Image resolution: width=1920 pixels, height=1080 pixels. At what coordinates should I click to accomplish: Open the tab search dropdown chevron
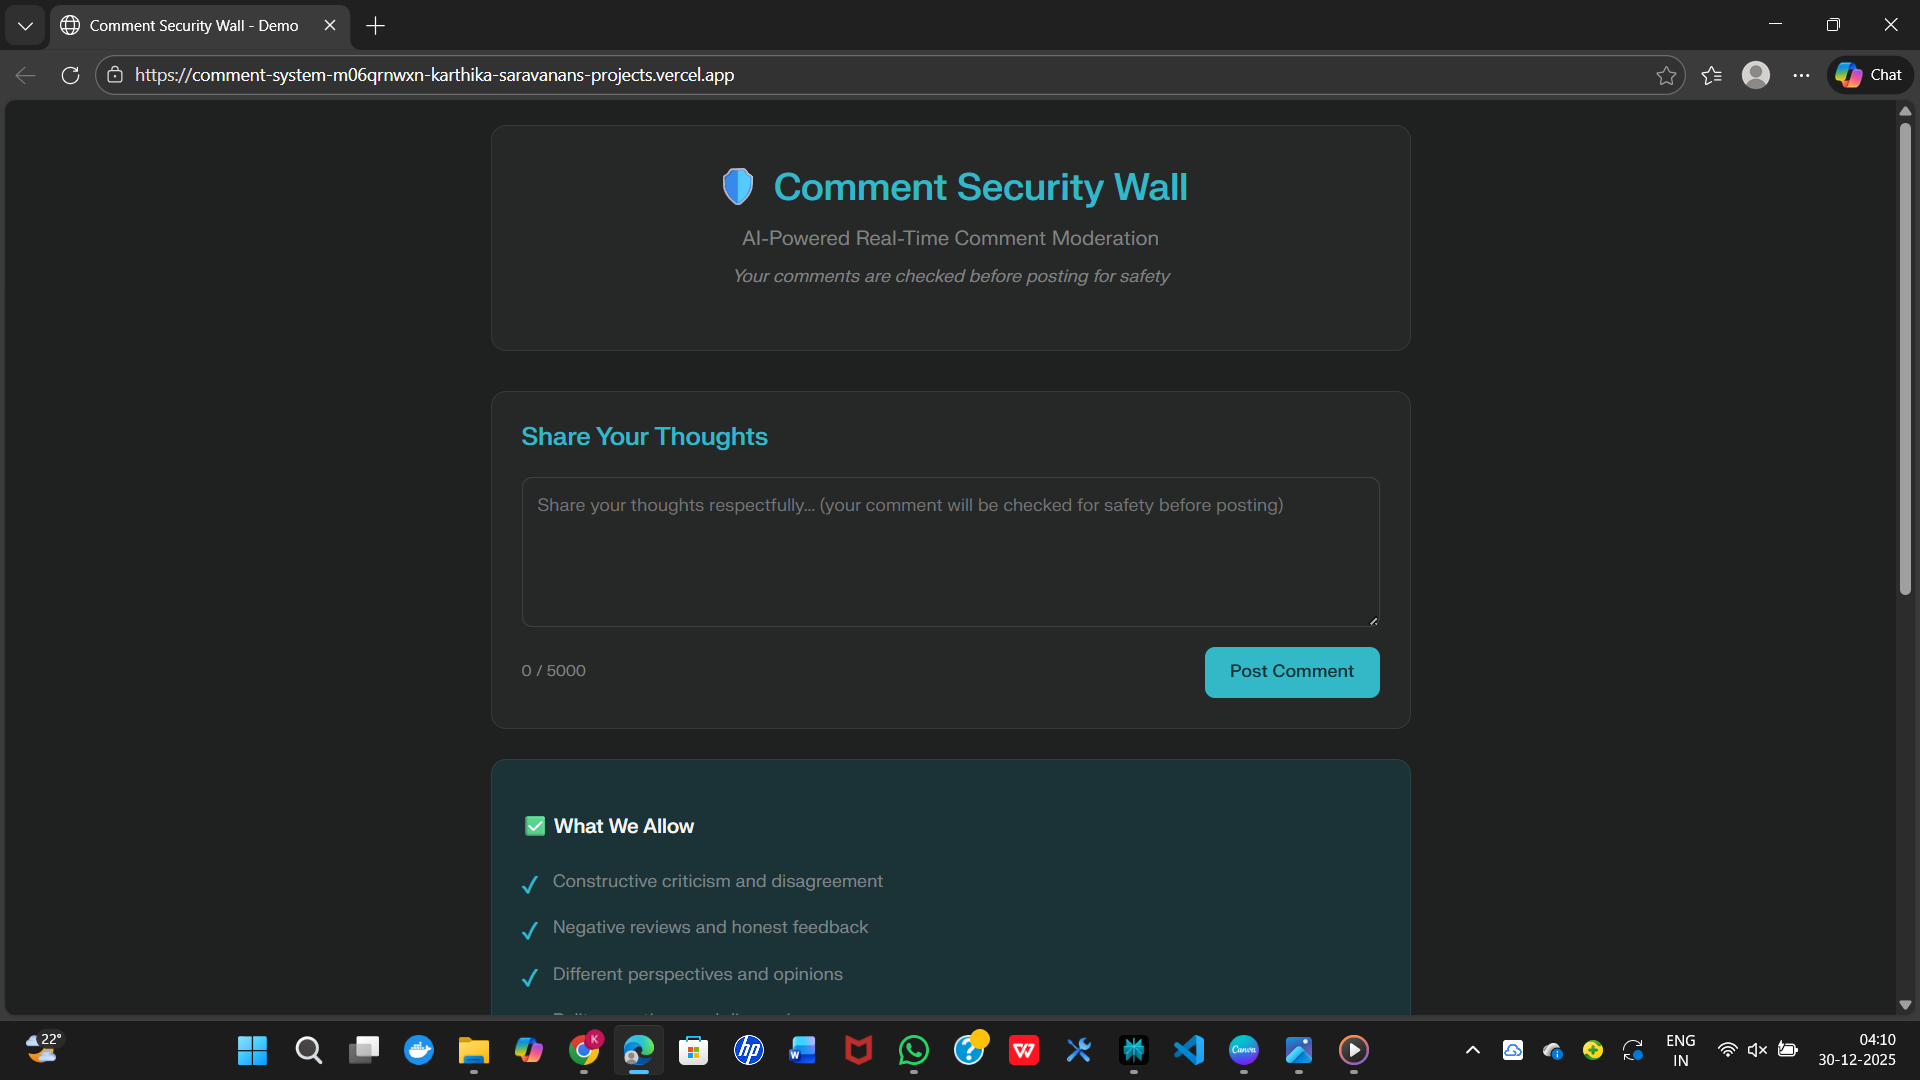pyautogui.click(x=25, y=26)
